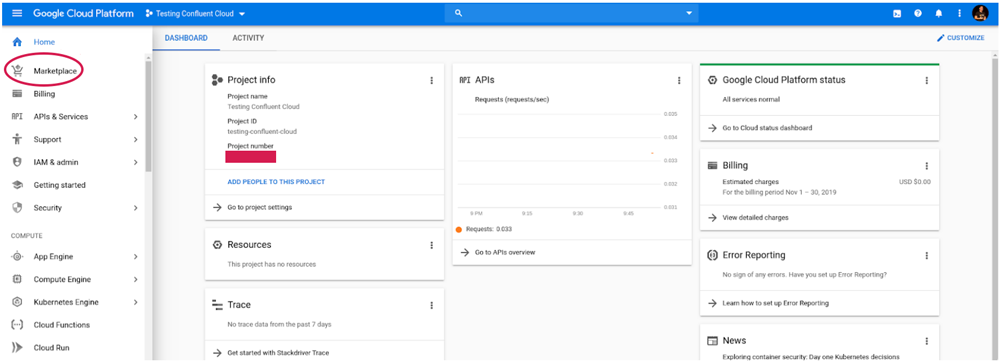Click the Marketplace cart icon

17,71
